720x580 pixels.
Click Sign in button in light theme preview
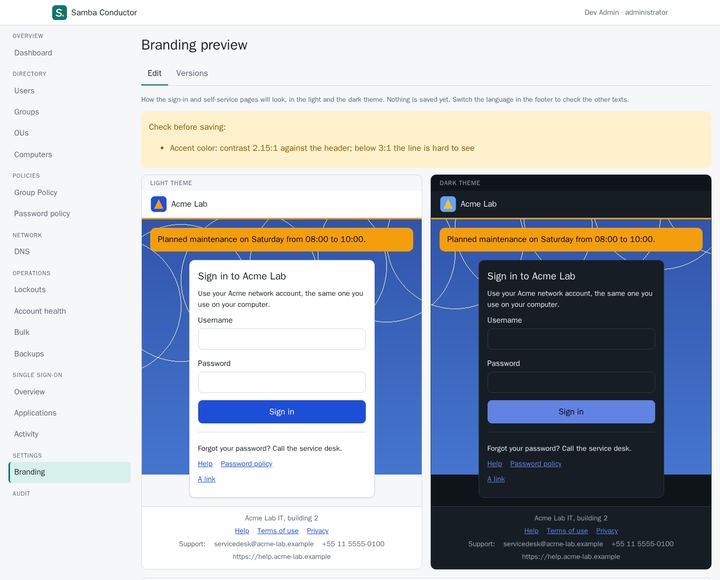282,412
